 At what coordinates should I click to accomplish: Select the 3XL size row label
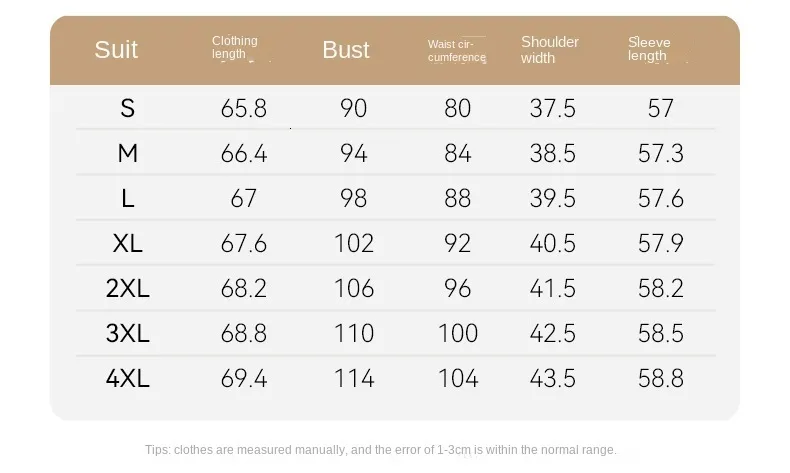point(127,333)
